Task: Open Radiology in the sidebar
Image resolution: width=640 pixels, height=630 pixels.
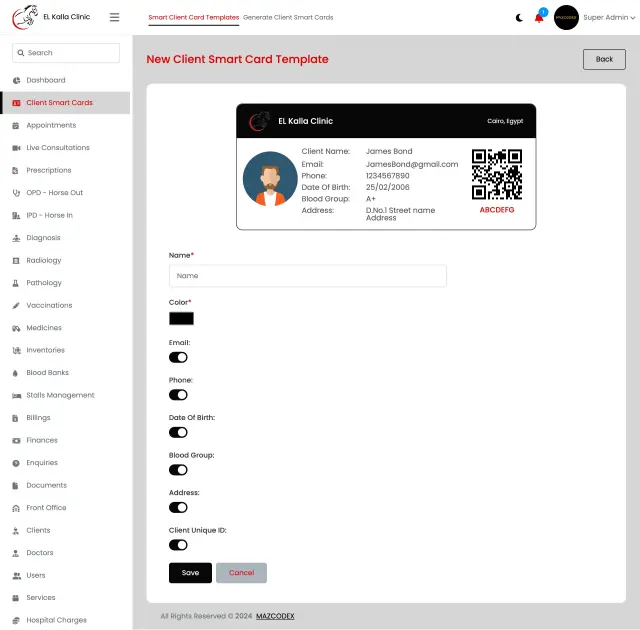Action: pos(65,260)
